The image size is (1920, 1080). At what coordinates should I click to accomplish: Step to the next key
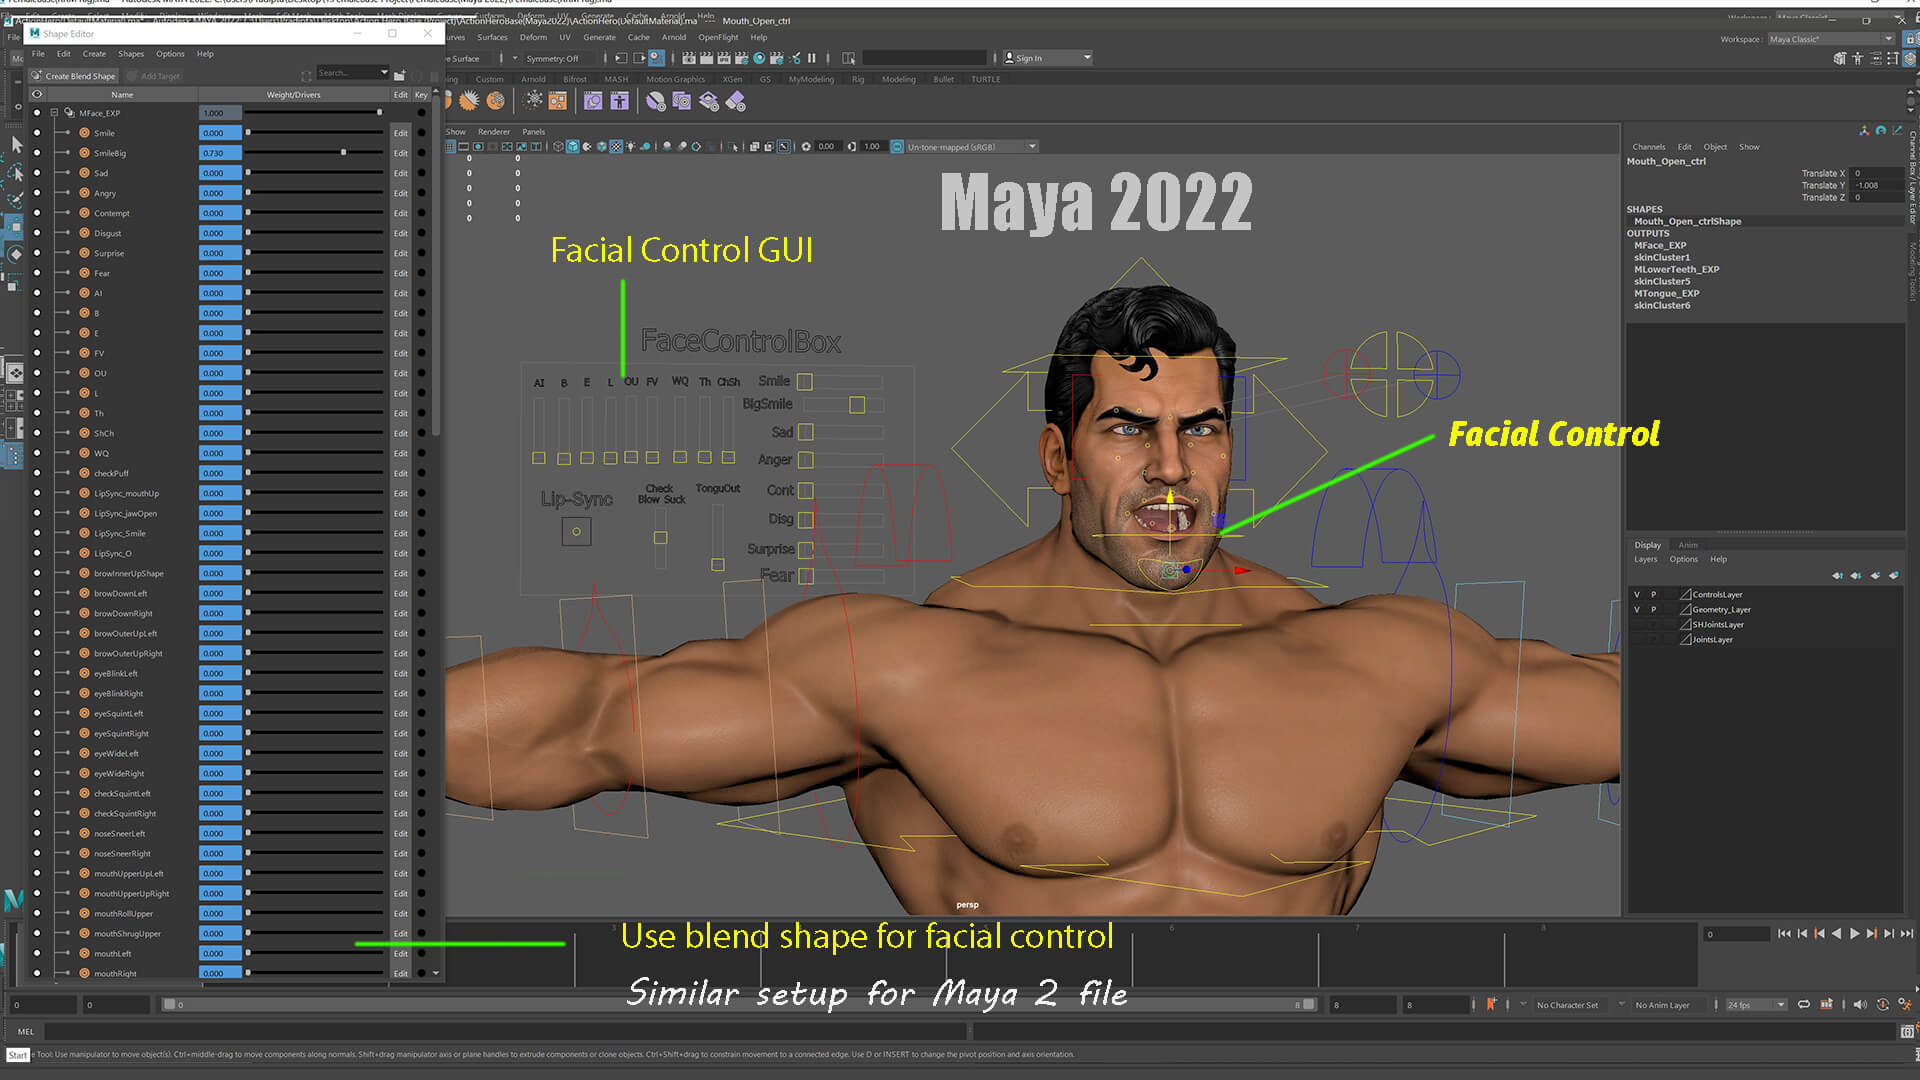tap(1871, 934)
